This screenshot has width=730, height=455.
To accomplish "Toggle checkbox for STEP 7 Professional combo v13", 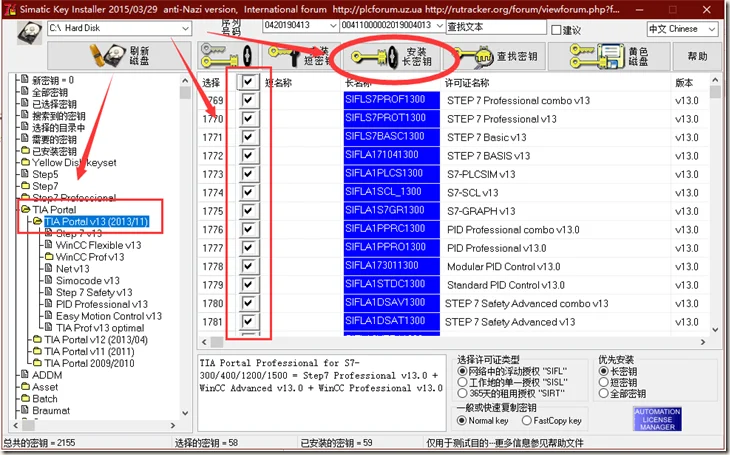I will (248, 100).
